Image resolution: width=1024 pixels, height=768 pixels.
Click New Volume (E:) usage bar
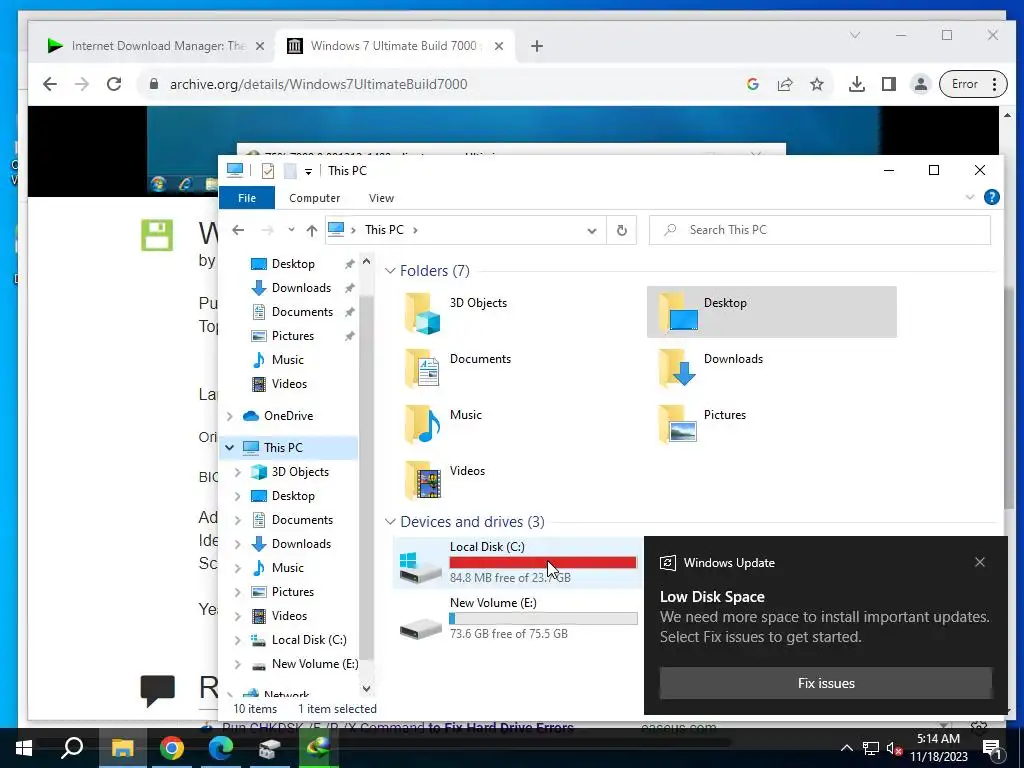pos(543,618)
